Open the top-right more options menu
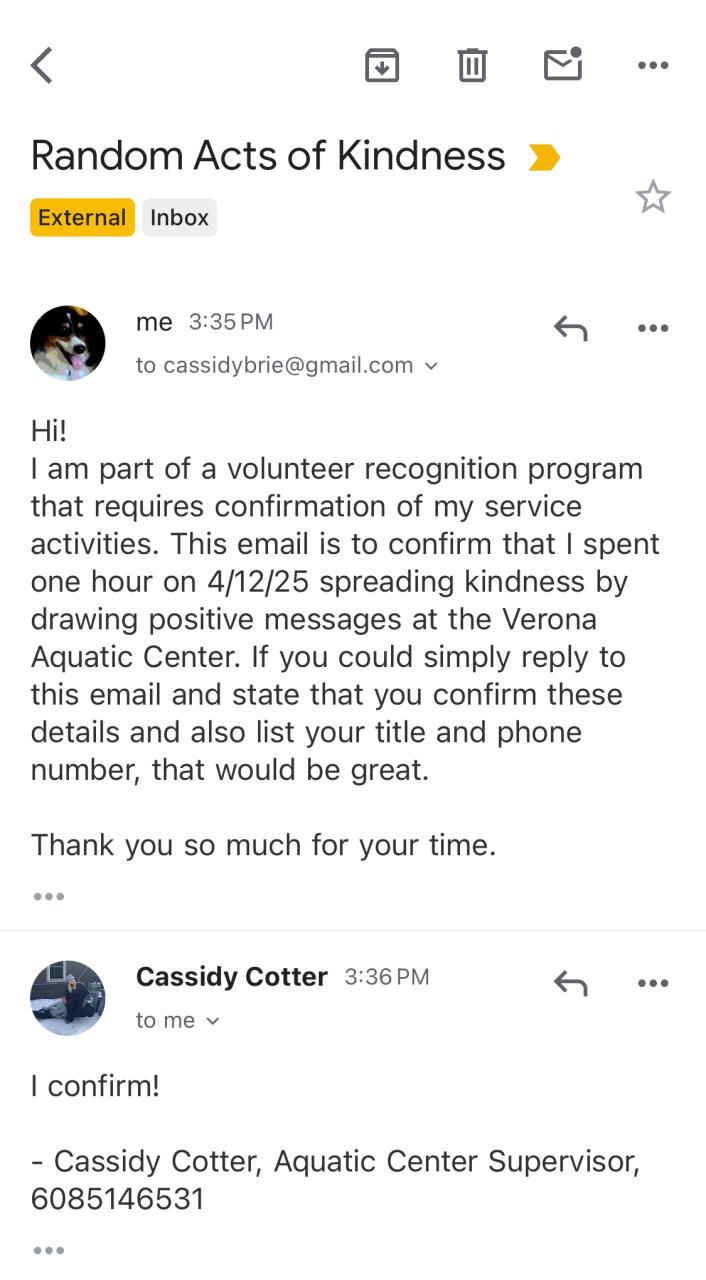Image resolution: width=706 pixels, height=1280 pixels. 653,66
